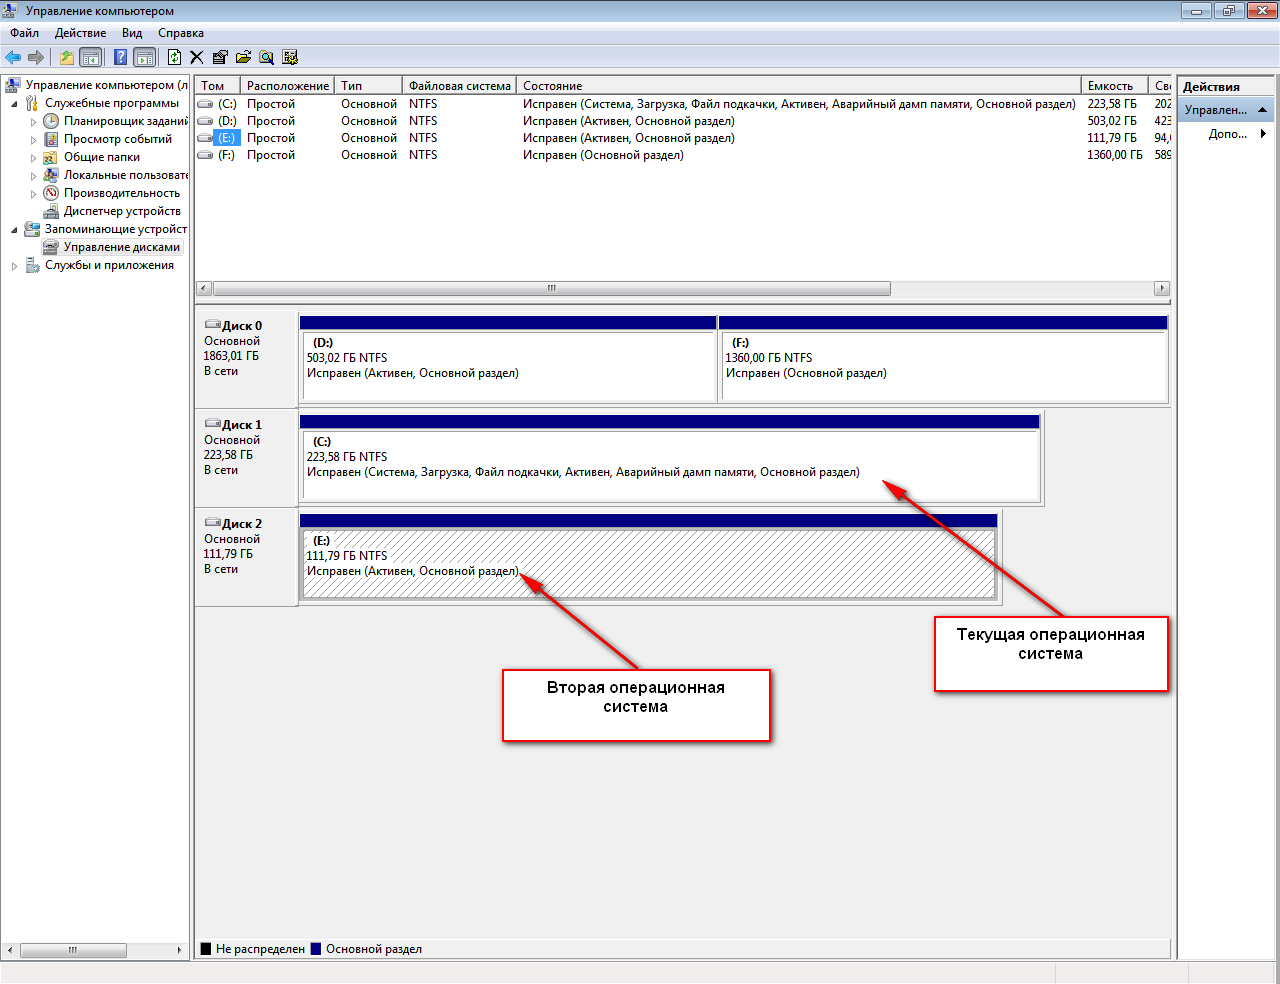Click the tree pane horizontal scrollbar thumb
This screenshot has height=984, width=1280.
73,950
